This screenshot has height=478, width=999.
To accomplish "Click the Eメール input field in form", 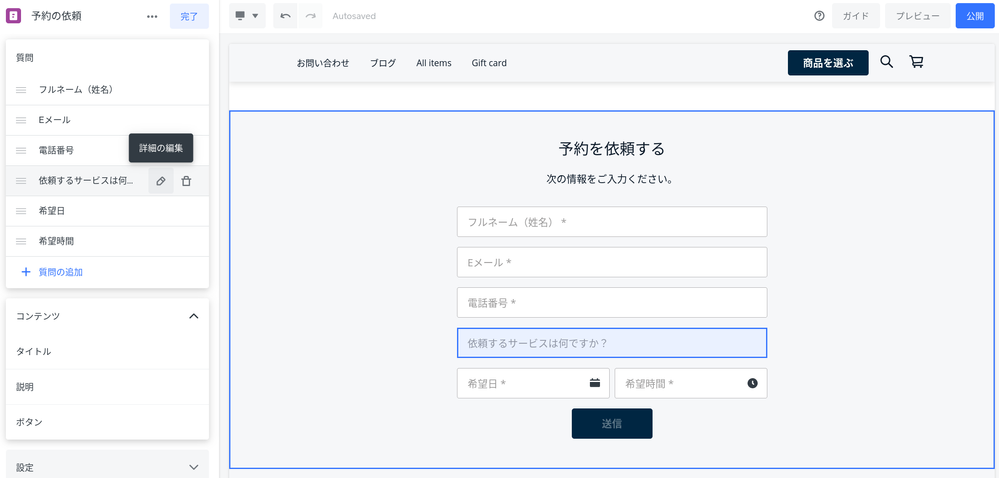I will [611, 262].
